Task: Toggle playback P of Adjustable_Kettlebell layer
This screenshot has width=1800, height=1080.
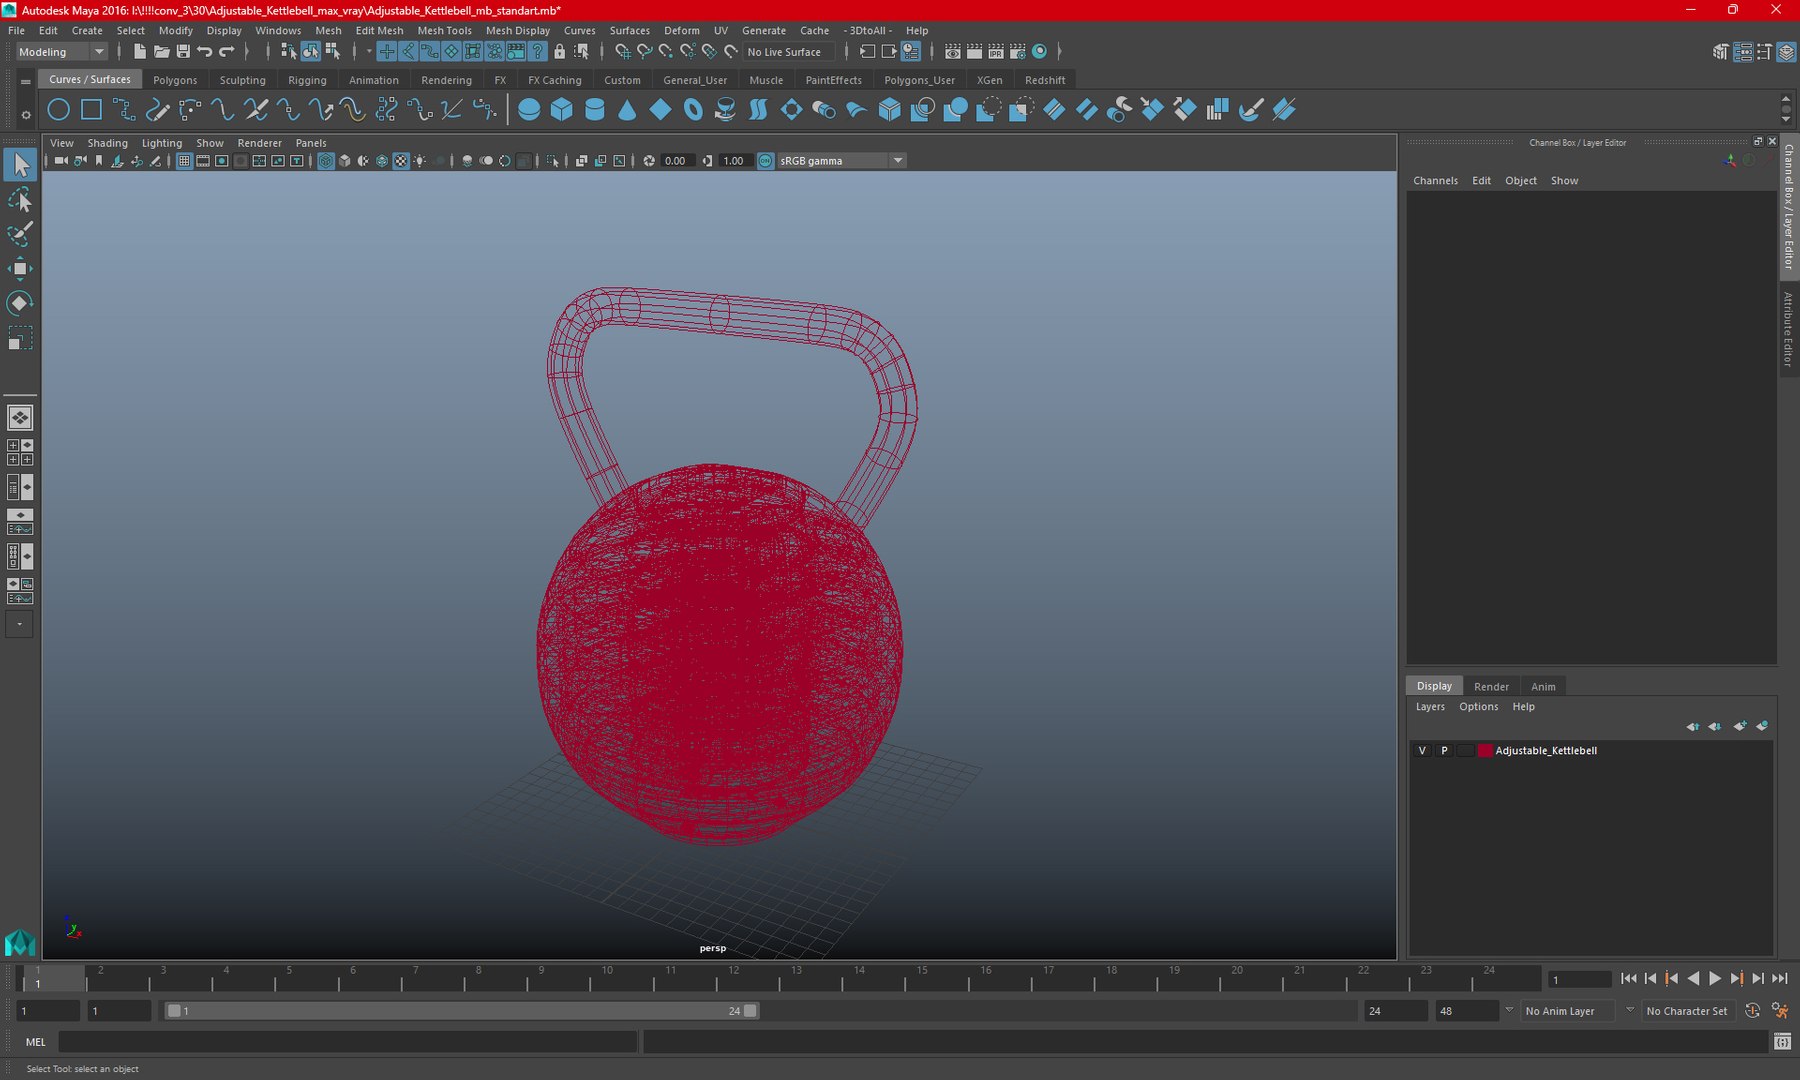Action: (1444, 751)
